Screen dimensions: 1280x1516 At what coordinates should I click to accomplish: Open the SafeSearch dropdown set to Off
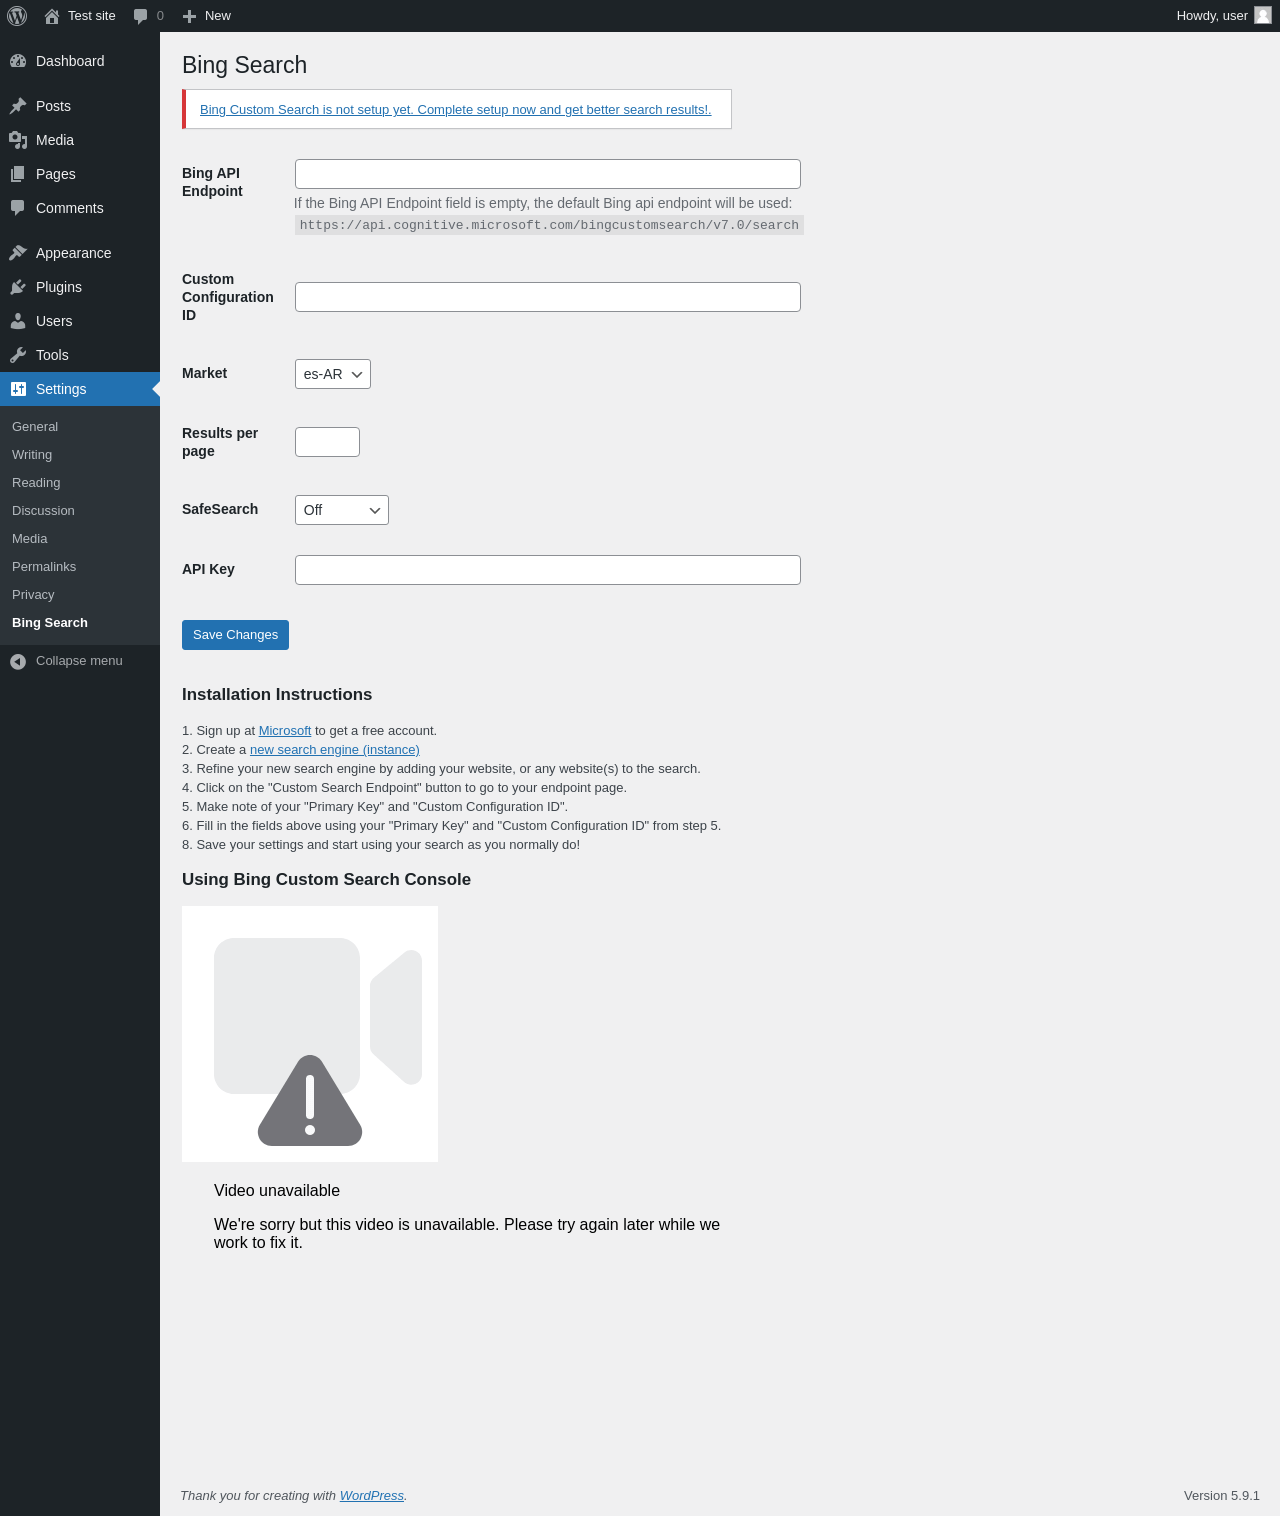[342, 510]
